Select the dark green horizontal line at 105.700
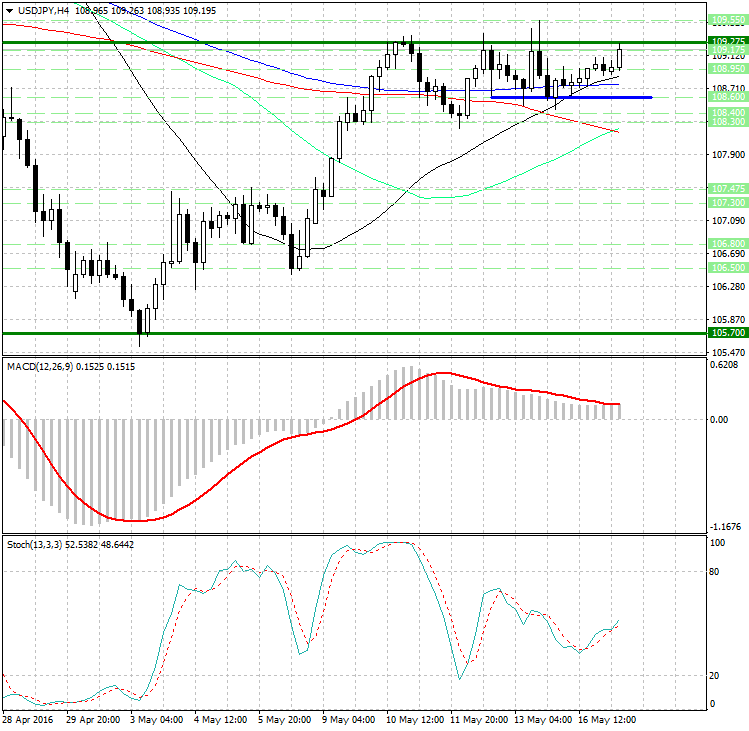Viewport: 749px width, 731px height. point(354,333)
